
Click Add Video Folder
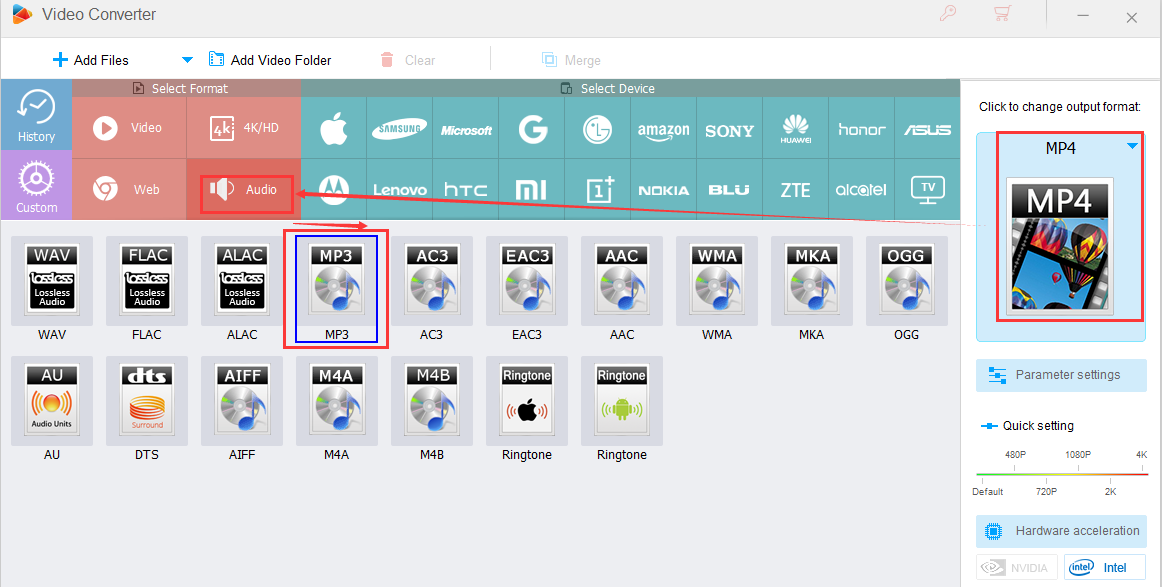pos(270,60)
